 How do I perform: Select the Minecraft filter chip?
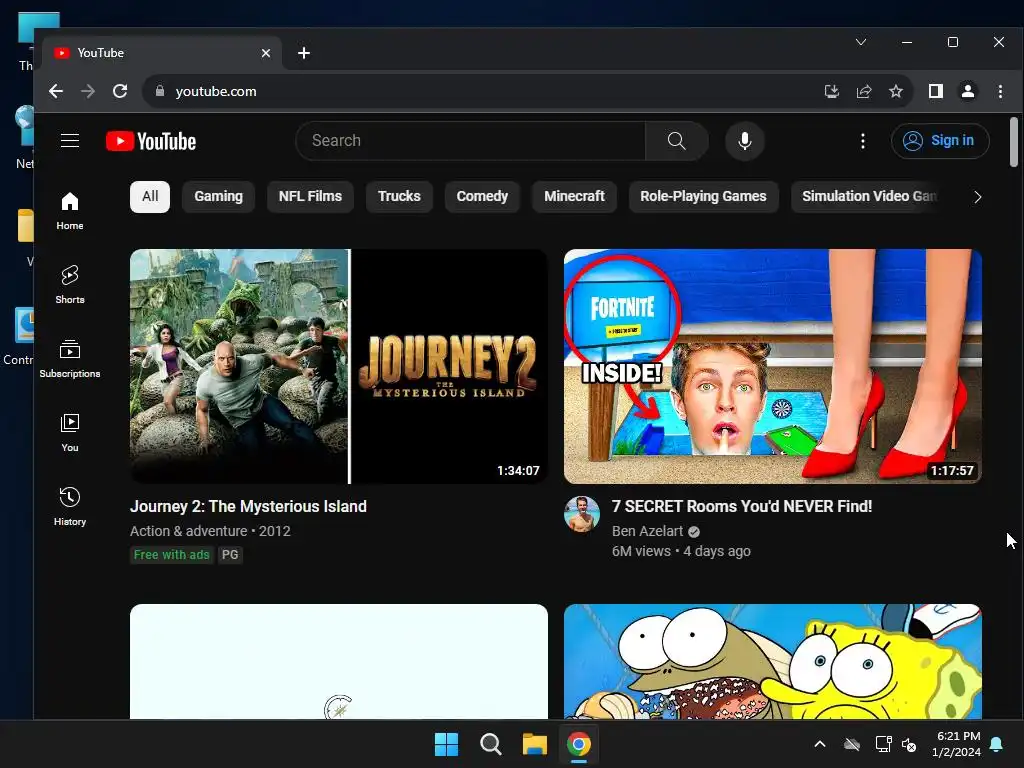pyautogui.click(x=574, y=197)
